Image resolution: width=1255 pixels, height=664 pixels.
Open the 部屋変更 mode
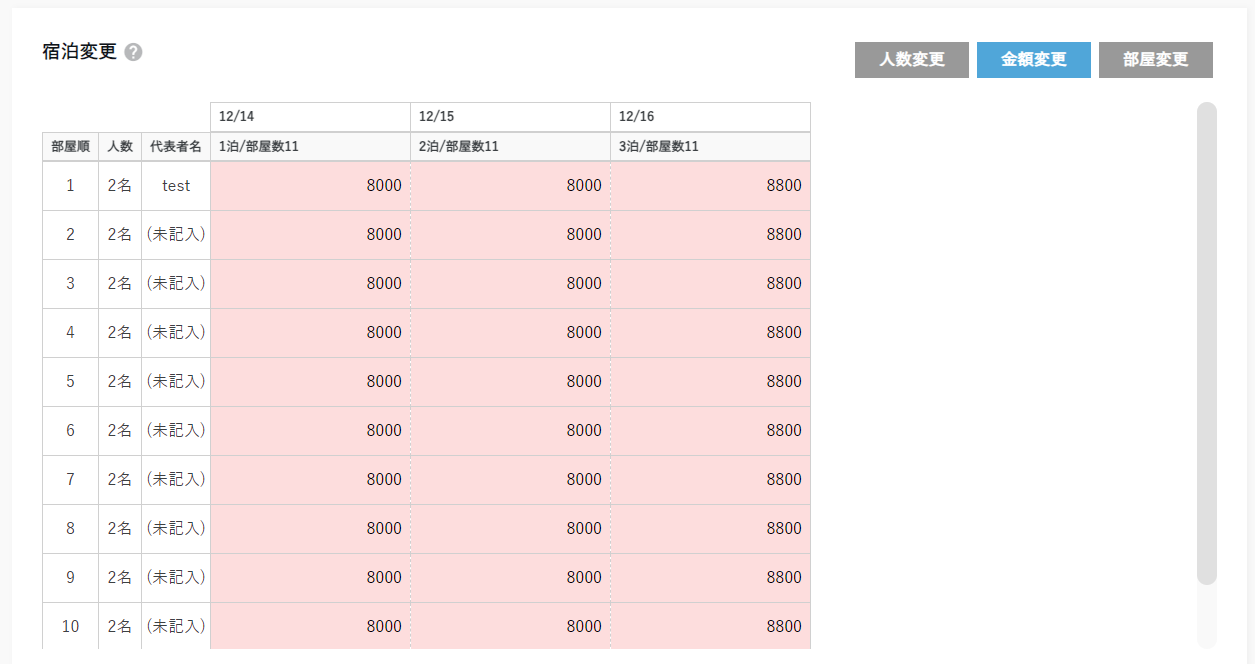(x=1155, y=60)
